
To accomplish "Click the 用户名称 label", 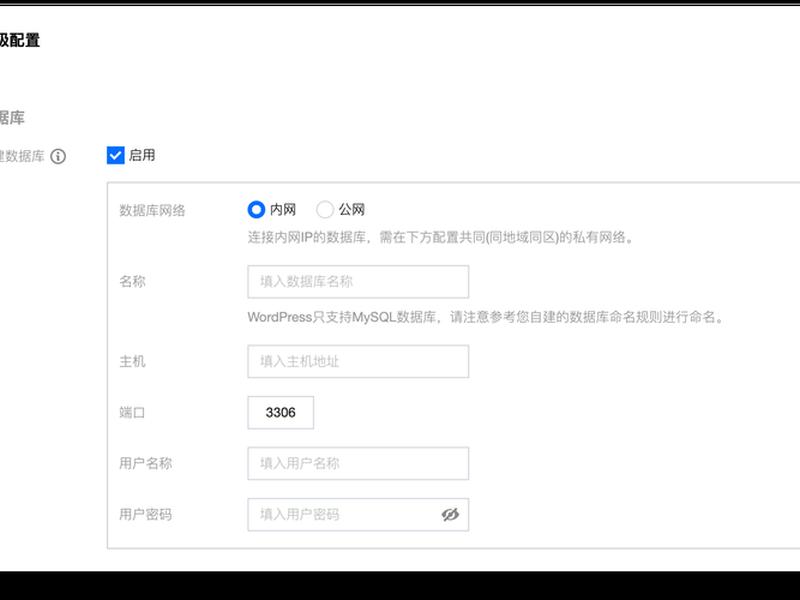I will (145, 463).
